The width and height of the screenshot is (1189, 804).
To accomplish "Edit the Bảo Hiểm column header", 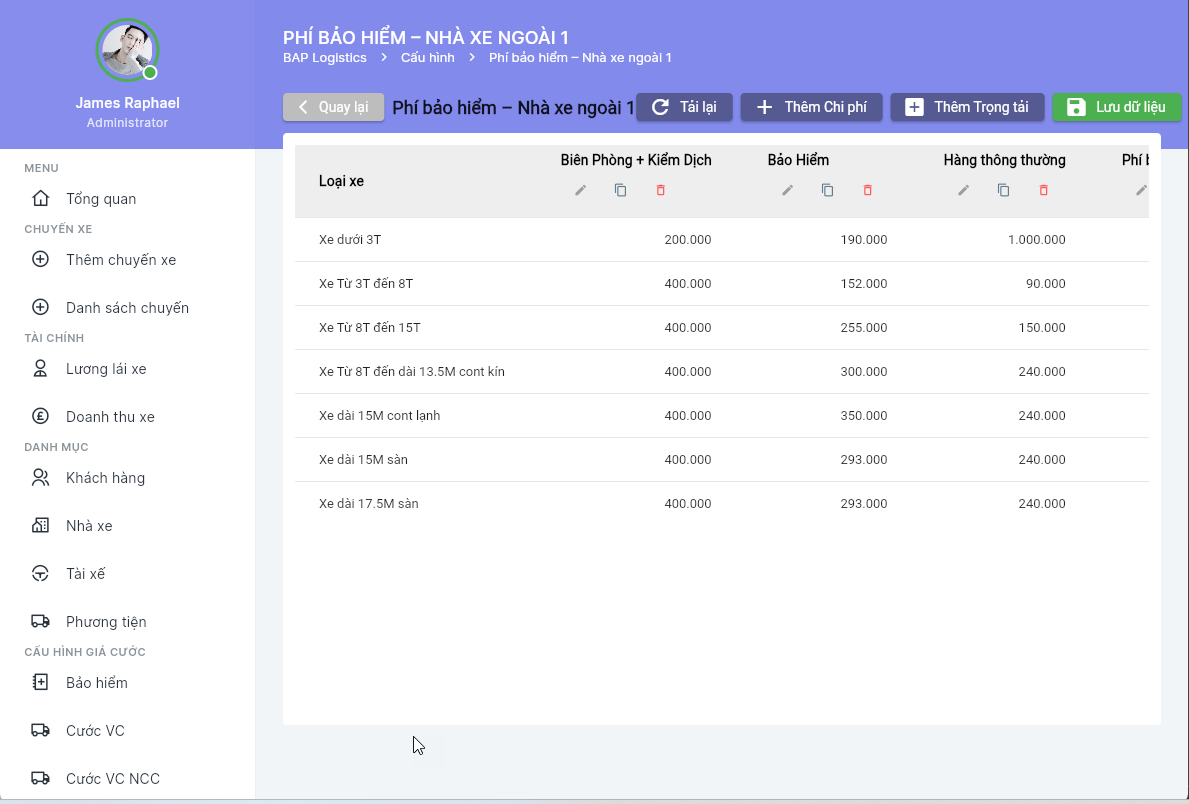I will pos(787,190).
